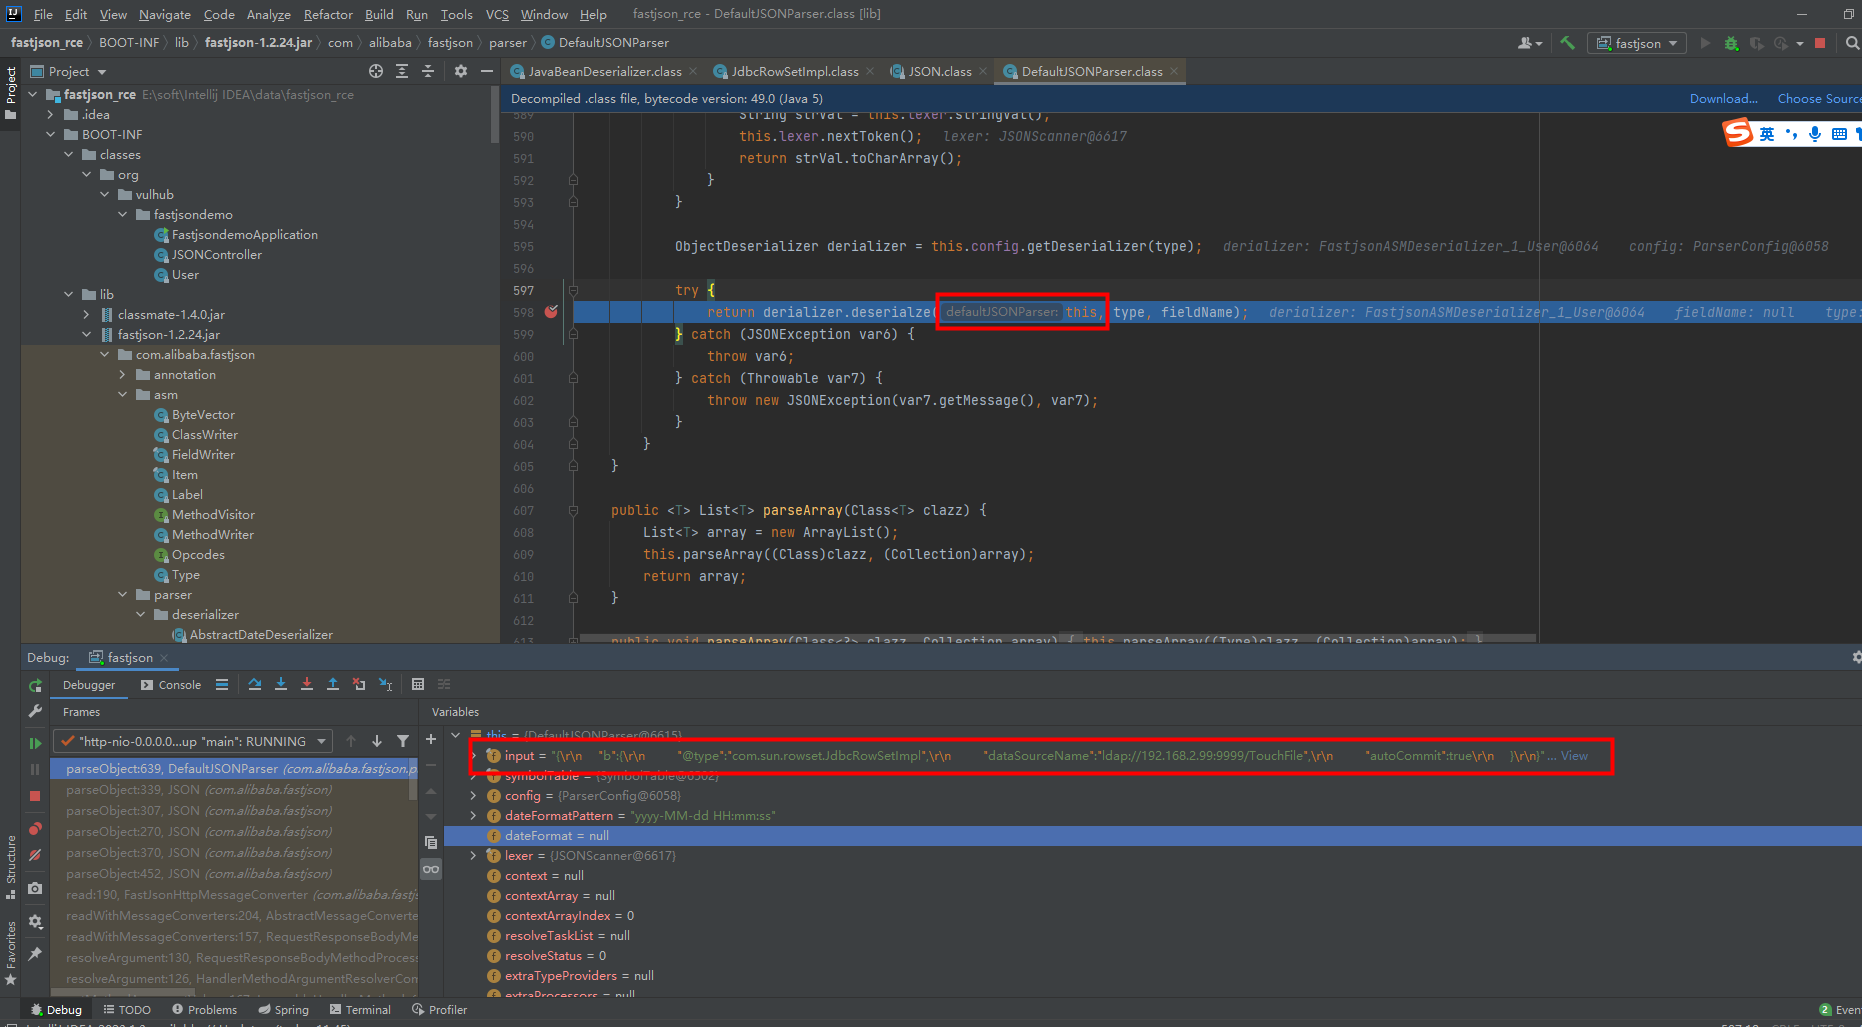Hide the Project panel with the minus icon
This screenshot has width=1862, height=1027.
tap(487, 71)
